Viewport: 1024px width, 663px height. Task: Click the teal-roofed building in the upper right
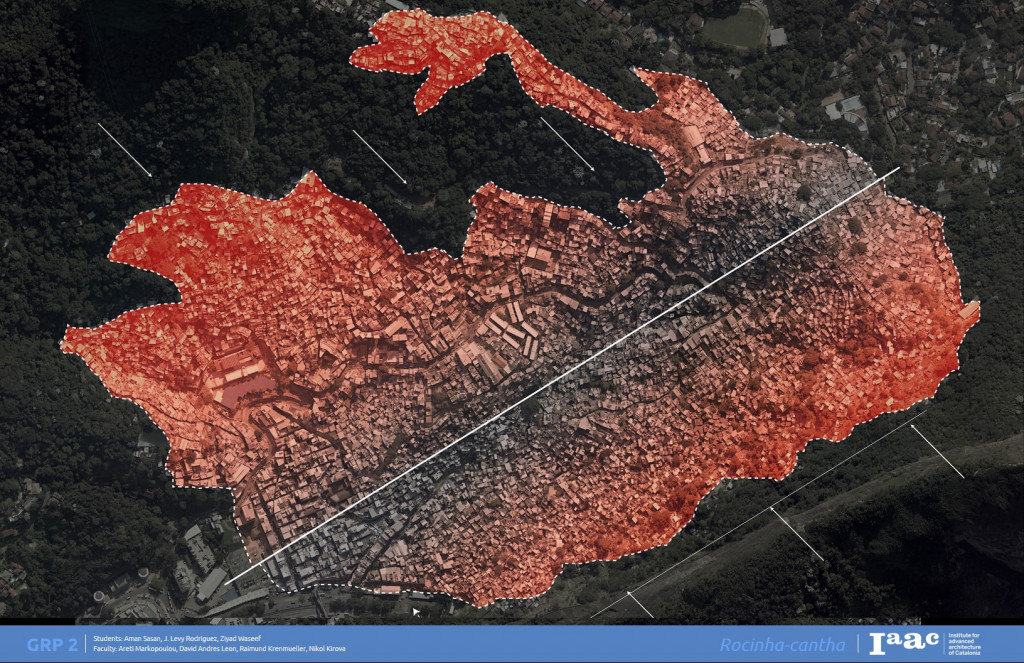tap(851, 104)
